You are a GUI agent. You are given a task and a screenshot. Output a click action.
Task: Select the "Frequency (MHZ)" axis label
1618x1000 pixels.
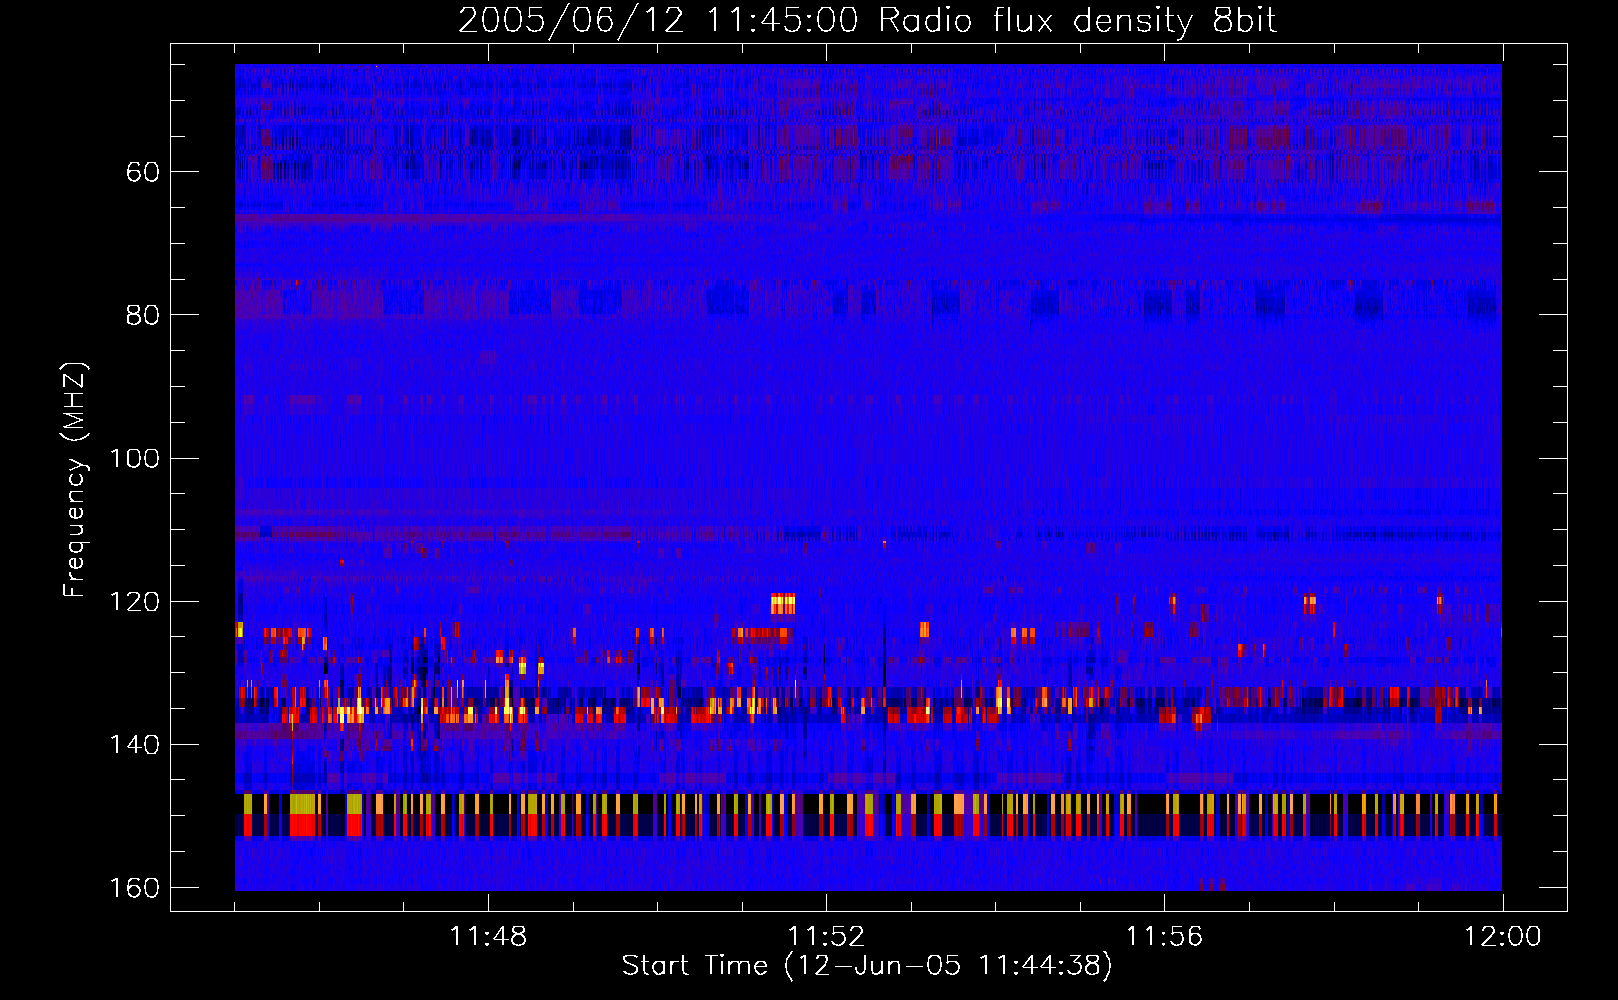click(75, 479)
